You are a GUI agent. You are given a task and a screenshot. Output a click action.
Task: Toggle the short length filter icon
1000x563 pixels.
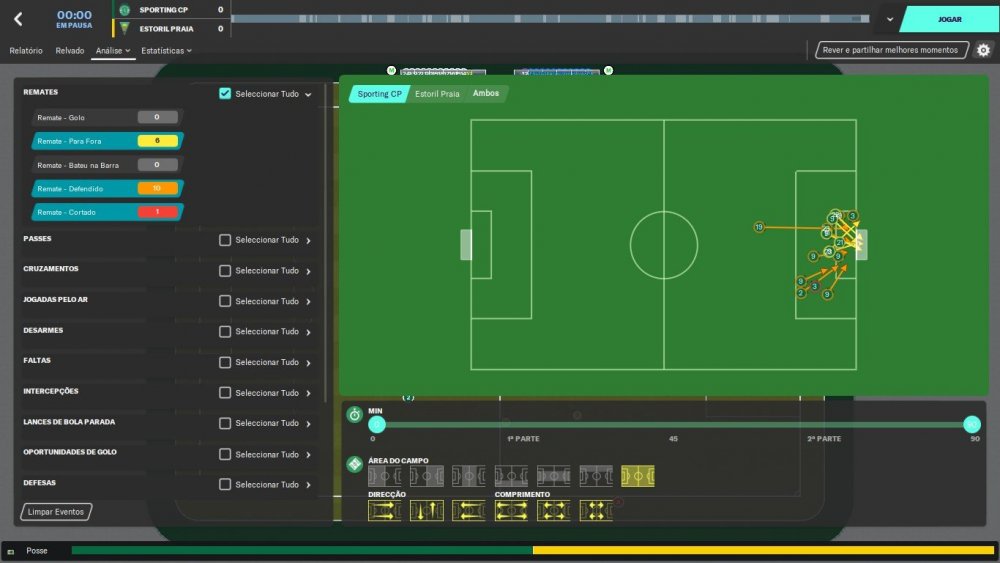click(x=596, y=511)
